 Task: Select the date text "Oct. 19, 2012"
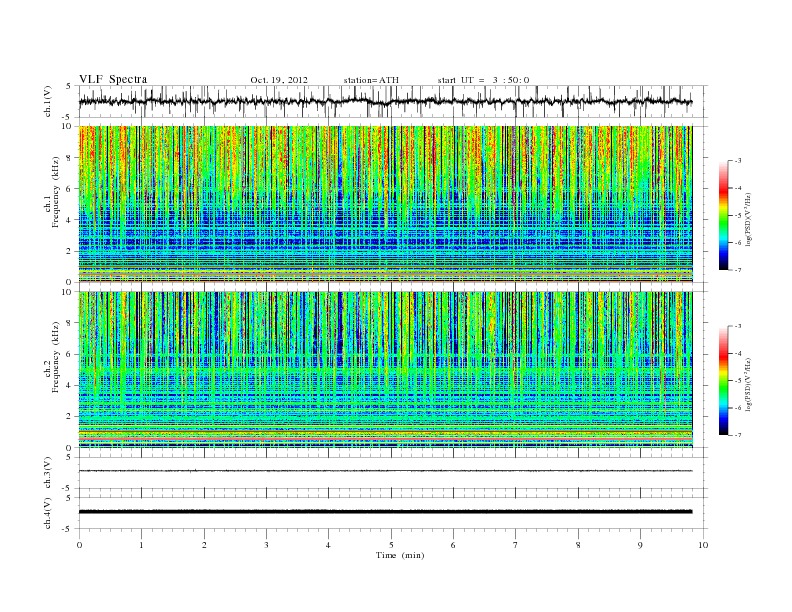click(279, 80)
